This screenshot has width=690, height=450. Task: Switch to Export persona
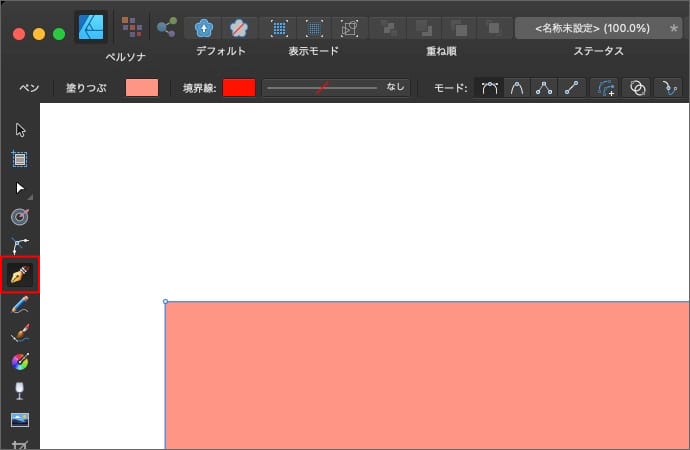166,26
